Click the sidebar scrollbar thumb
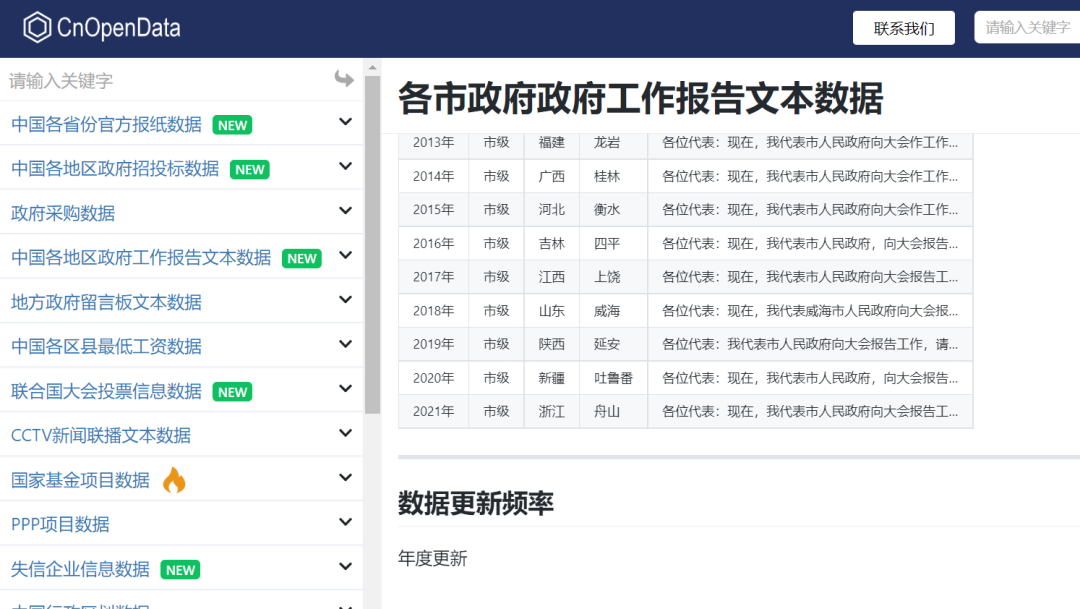Viewport: 1080px width, 609px height. [373, 245]
